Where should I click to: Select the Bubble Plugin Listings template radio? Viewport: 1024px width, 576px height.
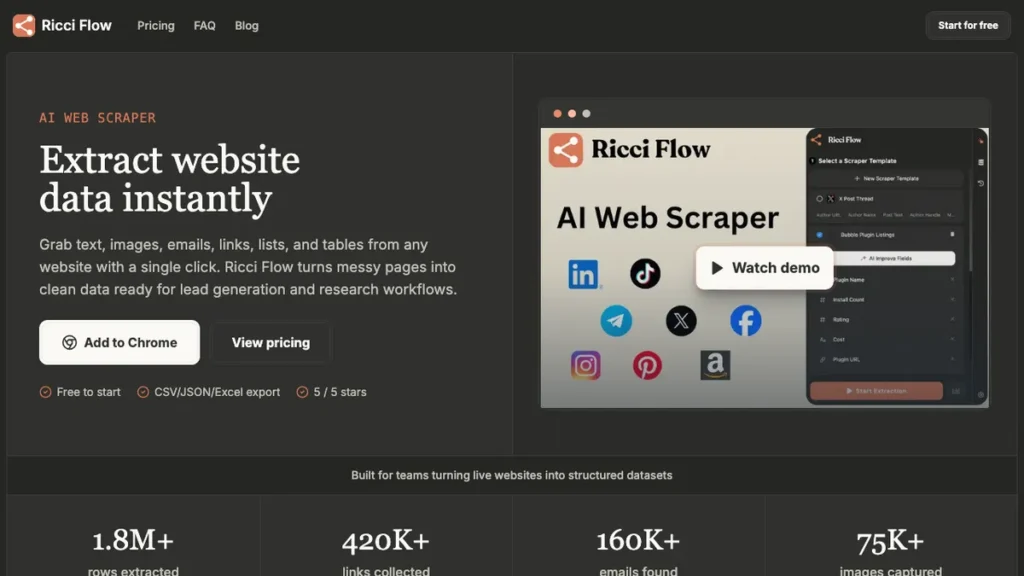tap(819, 234)
